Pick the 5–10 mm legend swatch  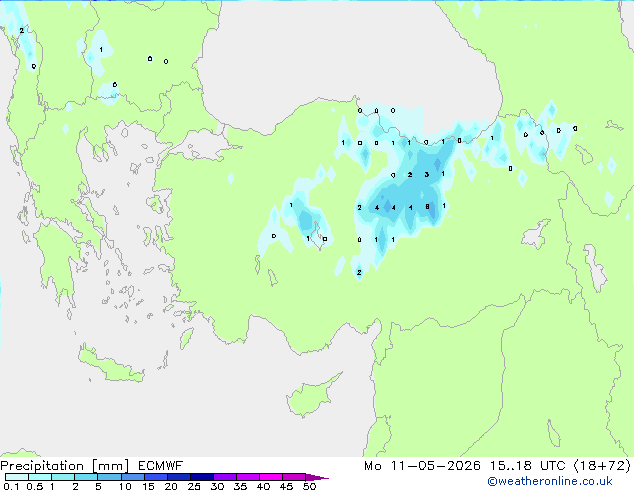[x=109, y=477]
